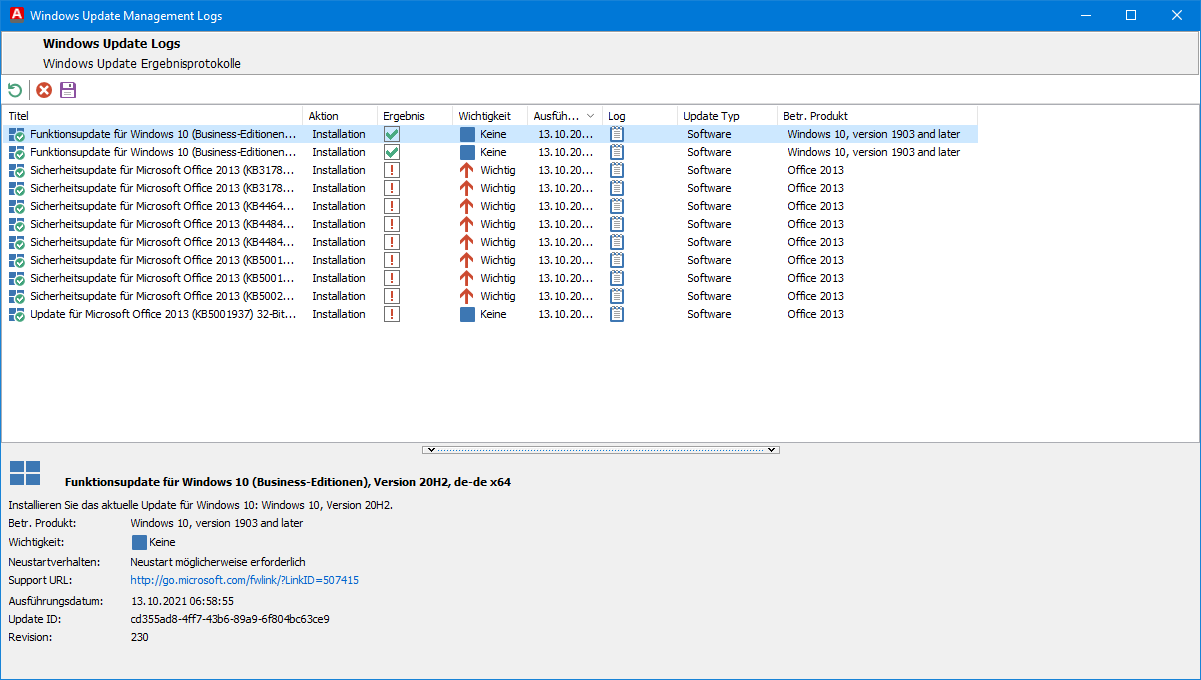
Task: Sort by the Titel column header
Action: click(x=152, y=116)
